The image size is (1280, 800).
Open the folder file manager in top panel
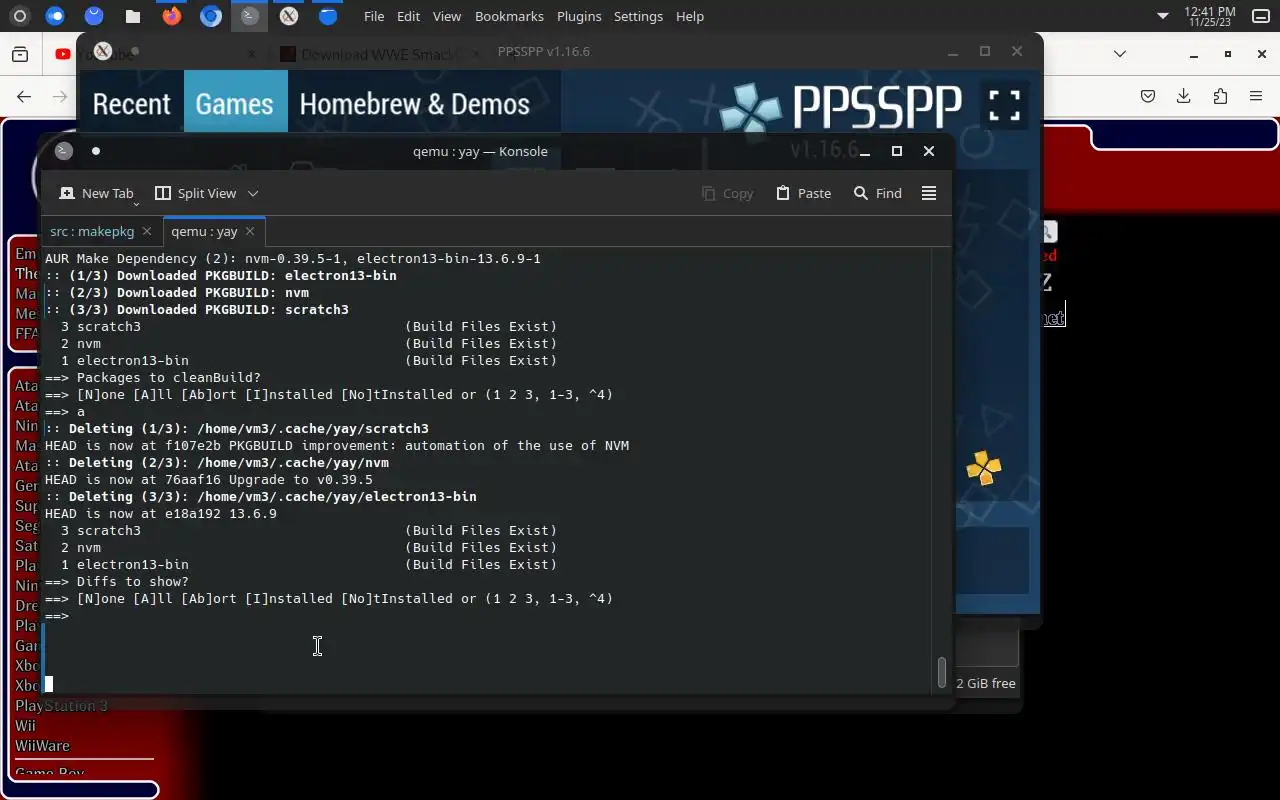[132, 16]
